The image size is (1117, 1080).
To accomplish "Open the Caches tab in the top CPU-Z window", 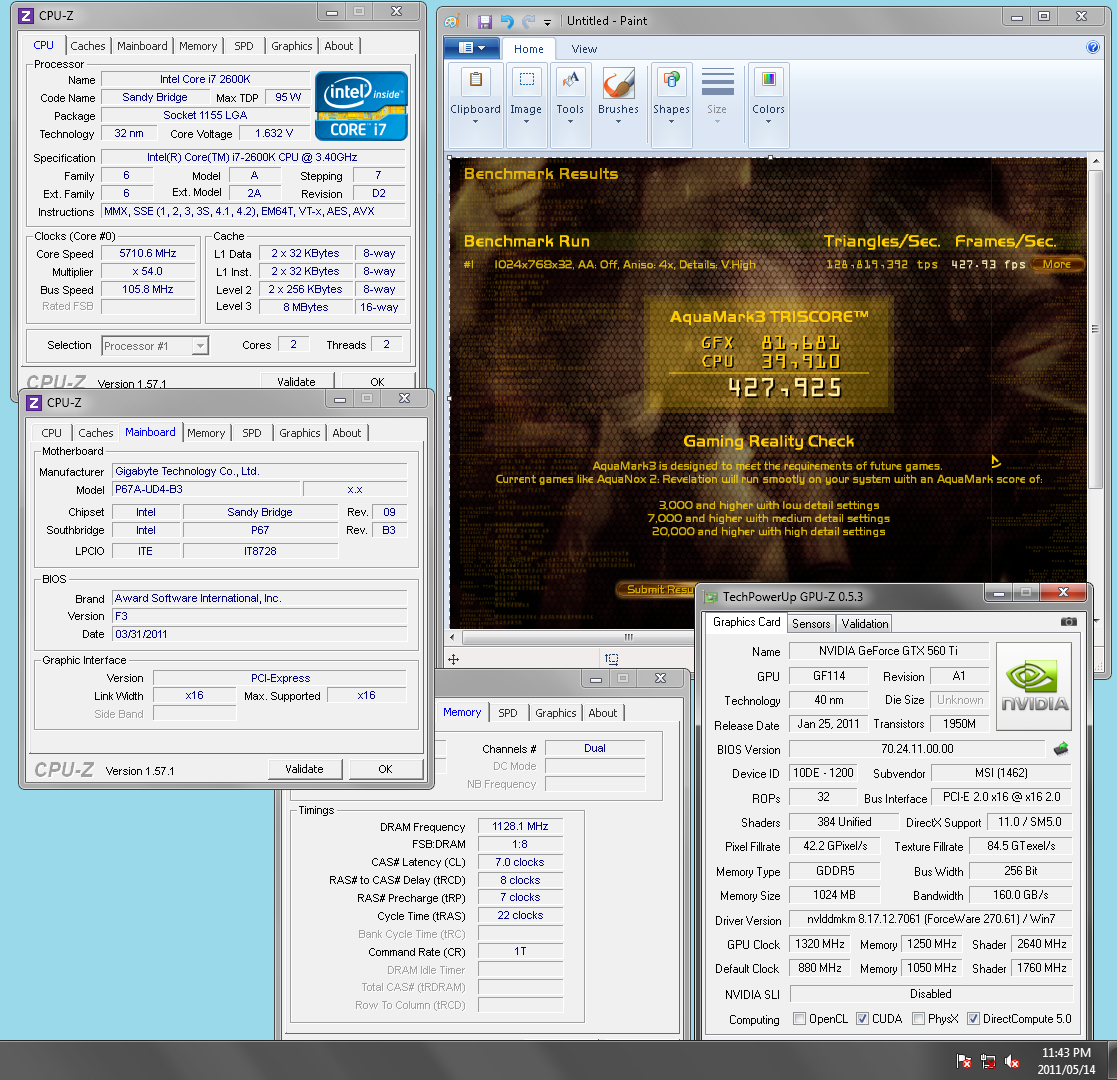I will [x=88, y=46].
